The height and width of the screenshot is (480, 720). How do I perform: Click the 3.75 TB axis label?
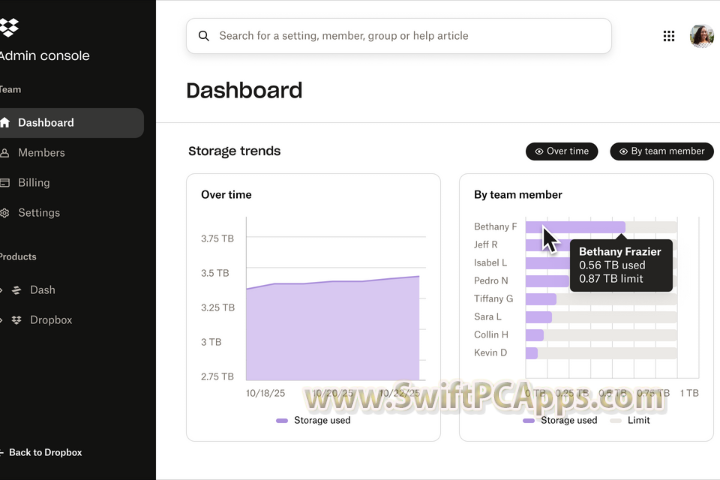pyautogui.click(x=217, y=238)
